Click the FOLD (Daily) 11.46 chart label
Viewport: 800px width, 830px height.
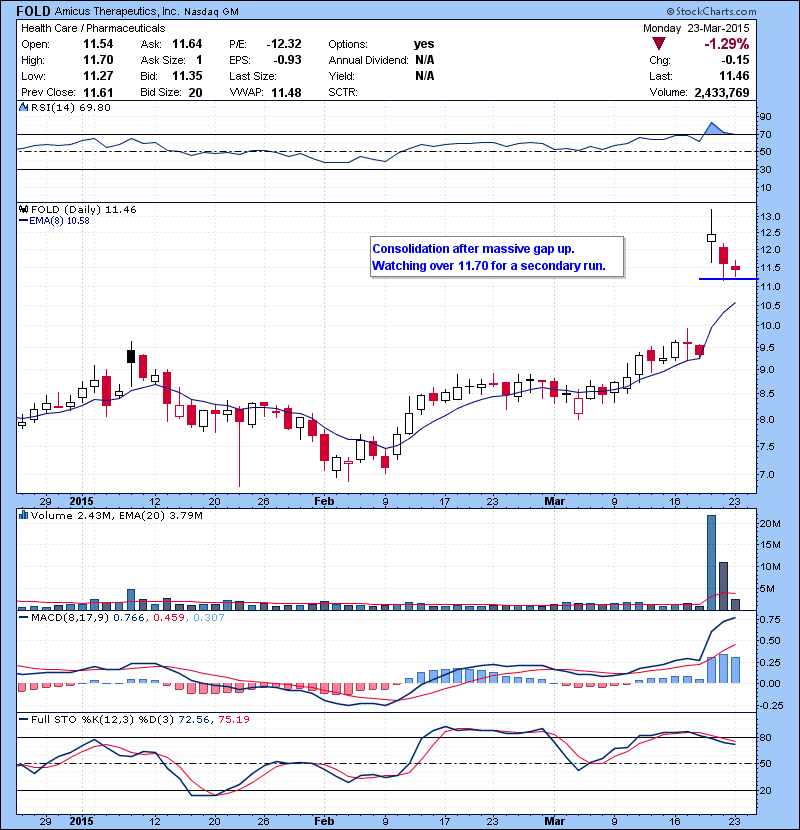[x=84, y=210]
